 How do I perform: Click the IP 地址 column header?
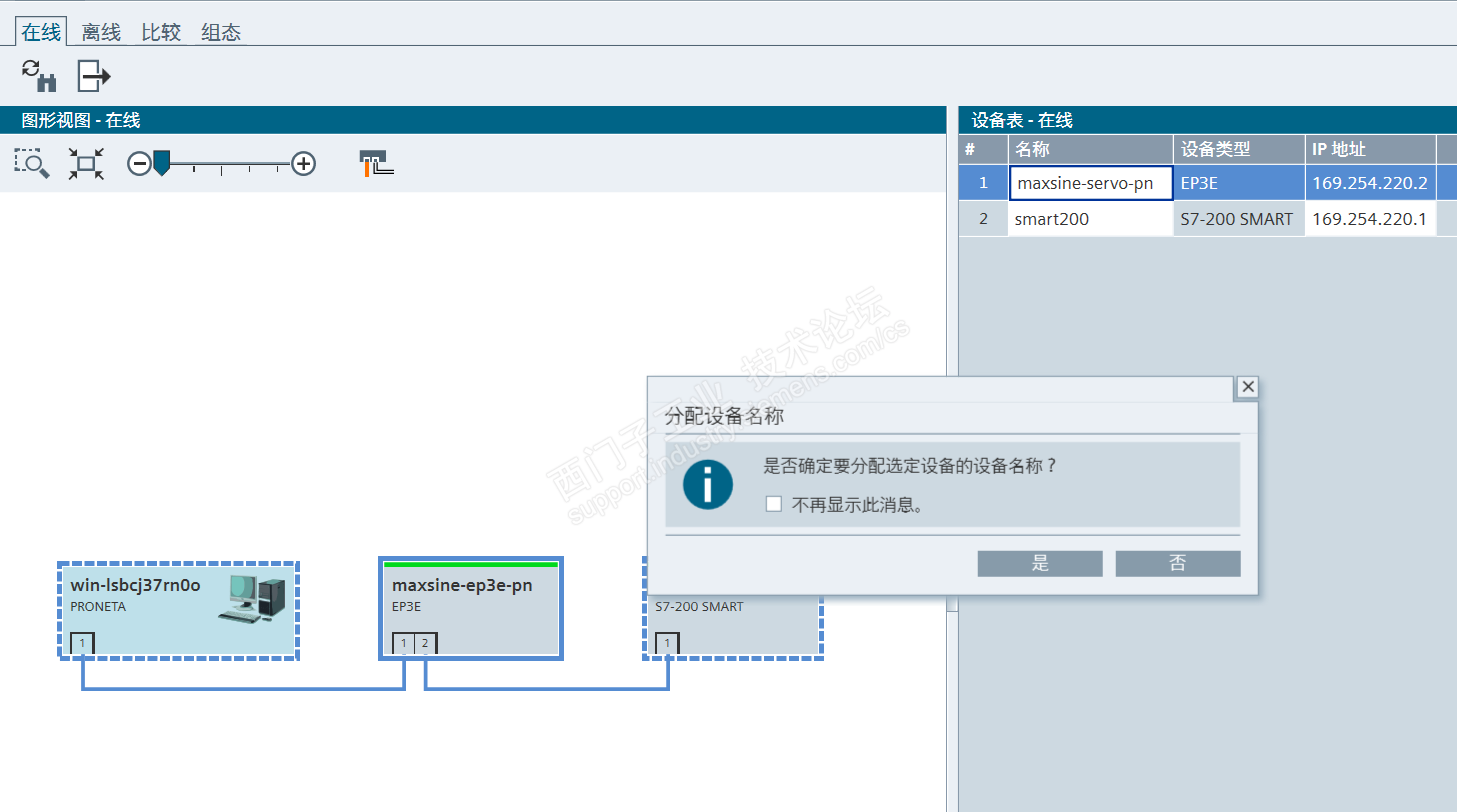click(x=1370, y=149)
